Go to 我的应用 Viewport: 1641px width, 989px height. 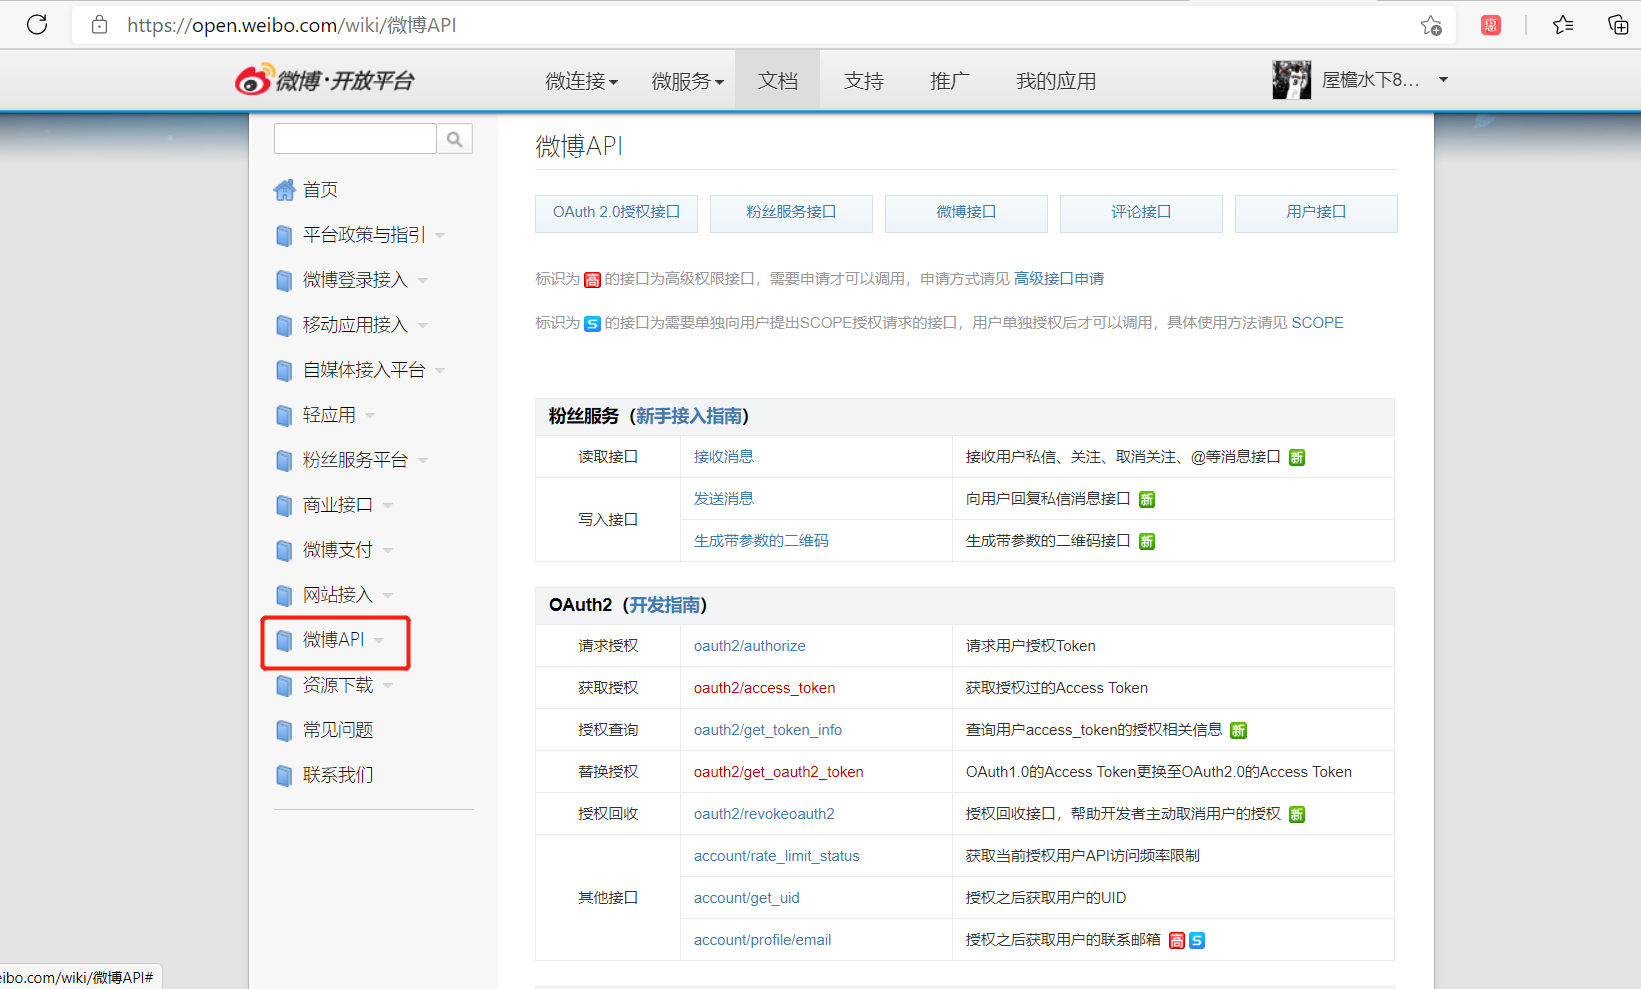1056,81
